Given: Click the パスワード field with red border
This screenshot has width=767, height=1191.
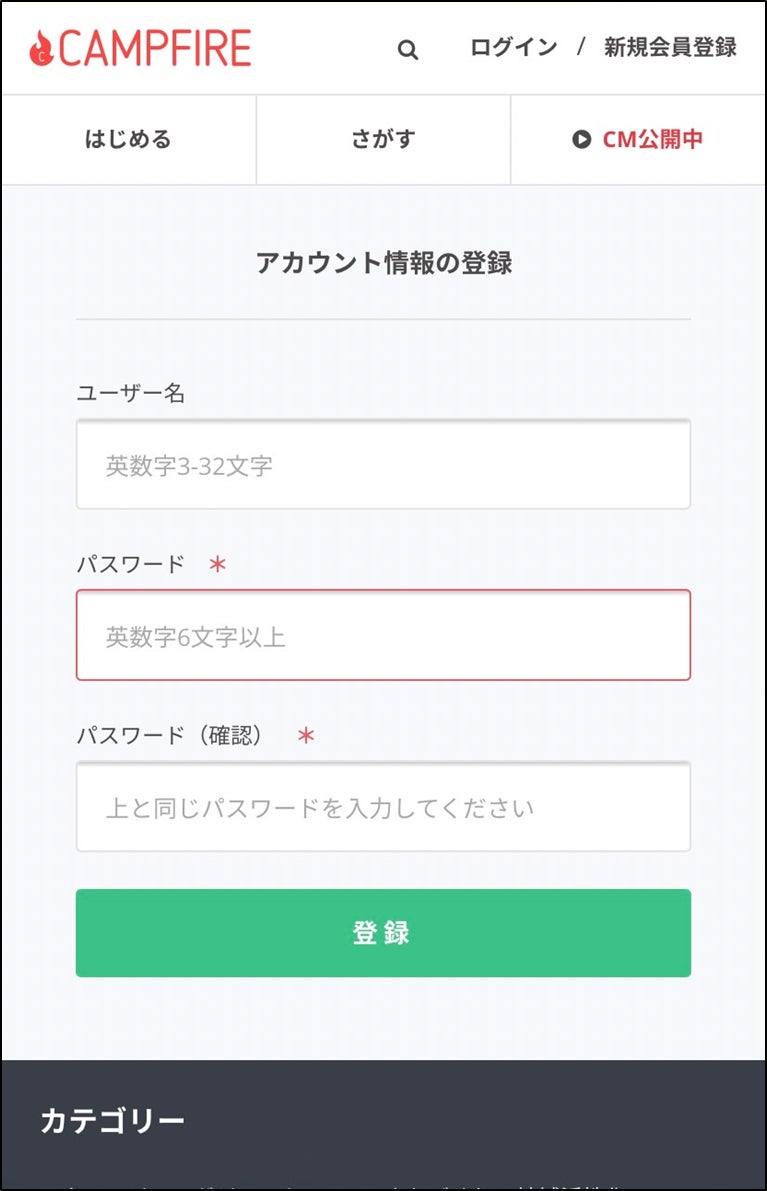Looking at the screenshot, I should pos(383,635).
